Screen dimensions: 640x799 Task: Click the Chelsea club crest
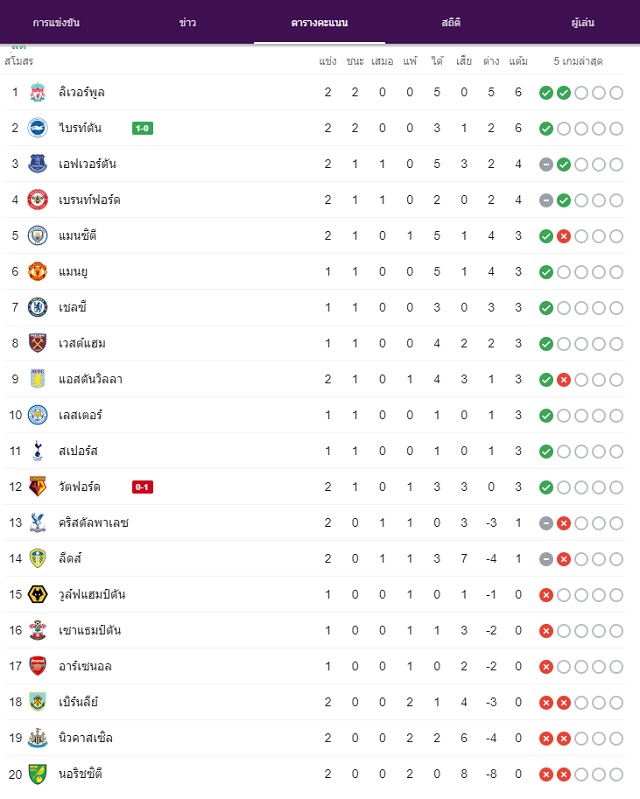(37, 307)
